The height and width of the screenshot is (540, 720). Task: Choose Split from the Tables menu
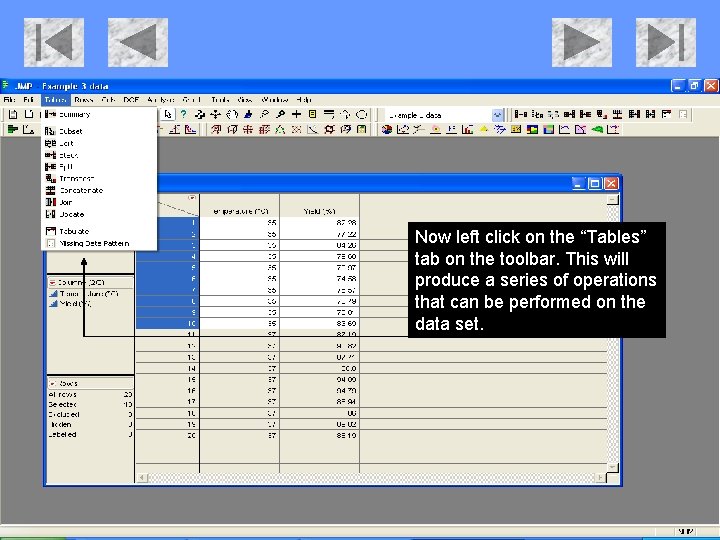99,167
